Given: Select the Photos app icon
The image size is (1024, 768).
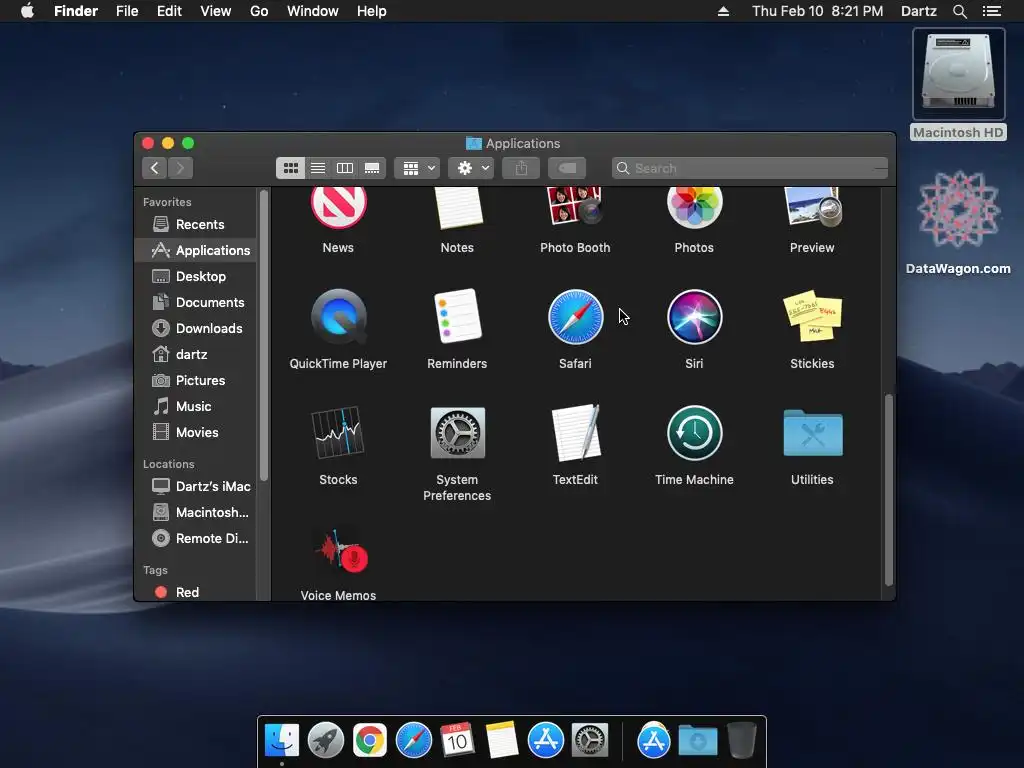Looking at the screenshot, I should (x=694, y=208).
